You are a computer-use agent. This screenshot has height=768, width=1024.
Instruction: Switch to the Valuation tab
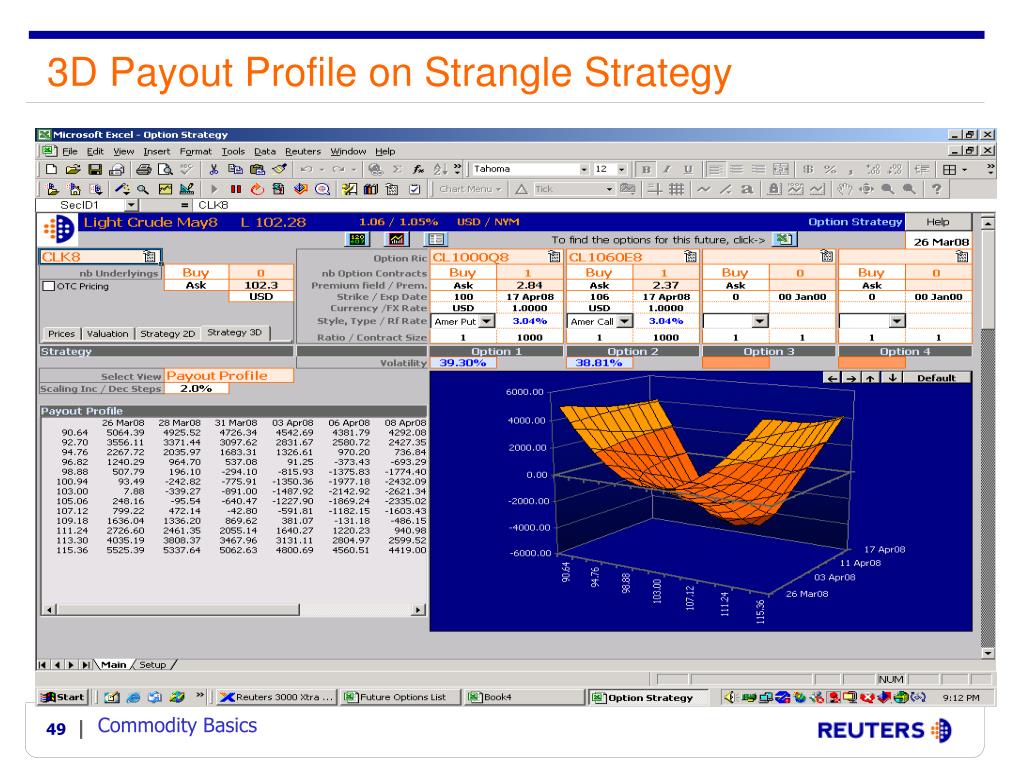[108, 334]
